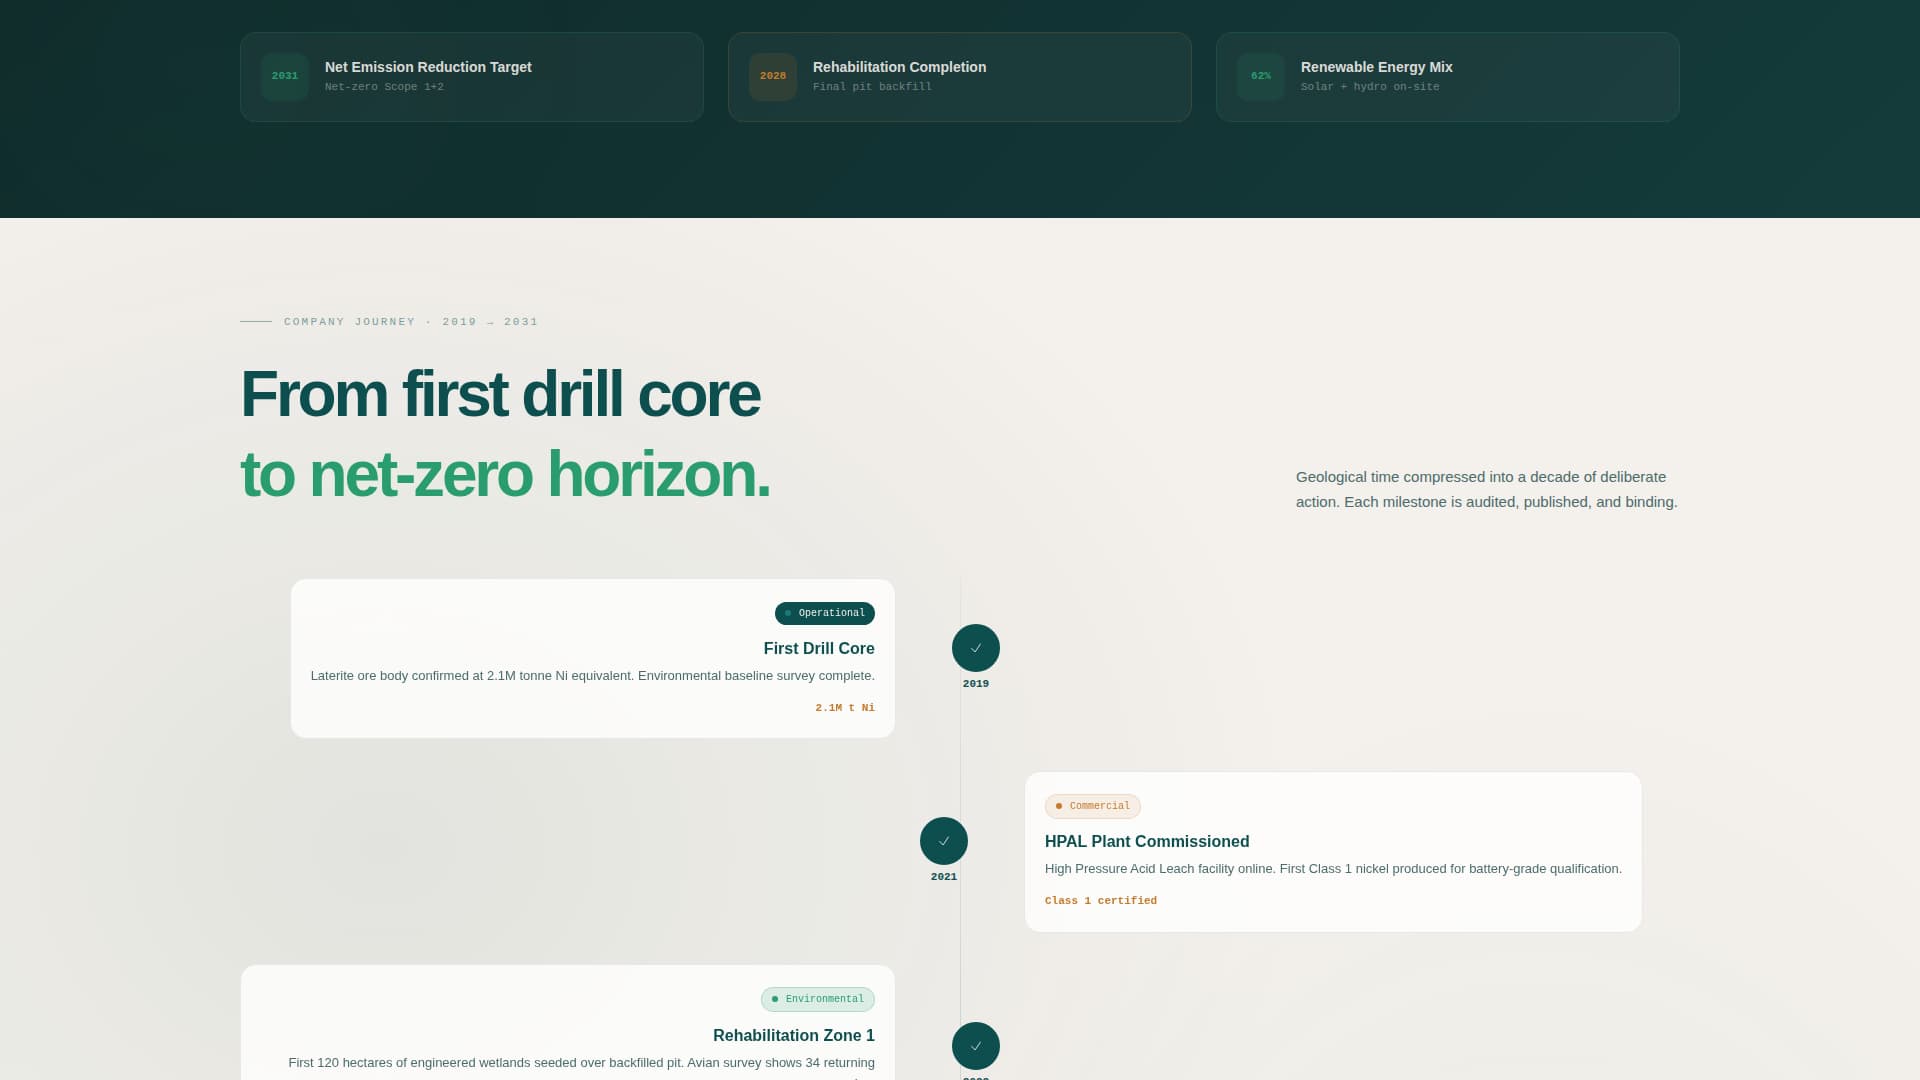Click the 2021 year label under marker
This screenshot has height=1080, width=1920.
(944, 877)
